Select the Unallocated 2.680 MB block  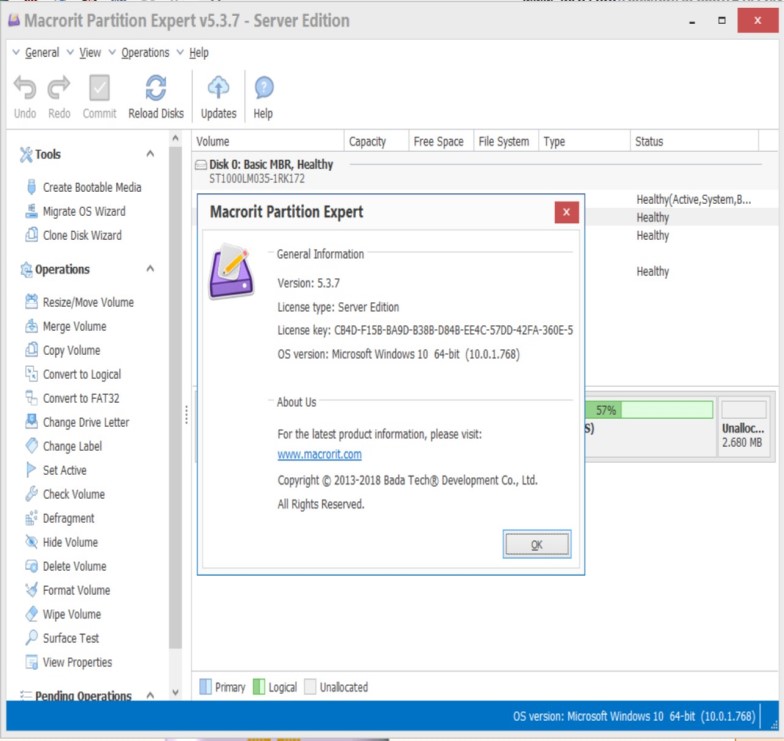743,429
